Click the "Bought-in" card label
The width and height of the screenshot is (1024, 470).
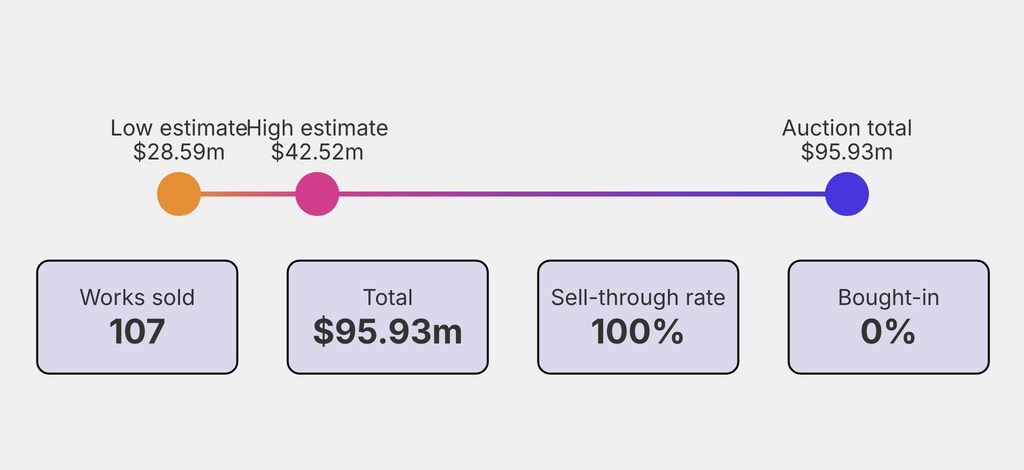pyautogui.click(x=888, y=297)
